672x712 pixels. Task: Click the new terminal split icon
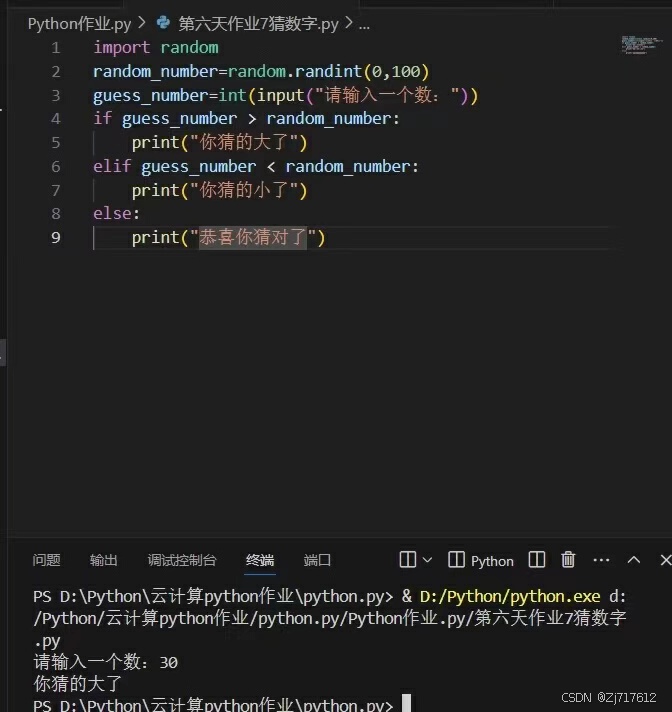click(x=408, y=559)
